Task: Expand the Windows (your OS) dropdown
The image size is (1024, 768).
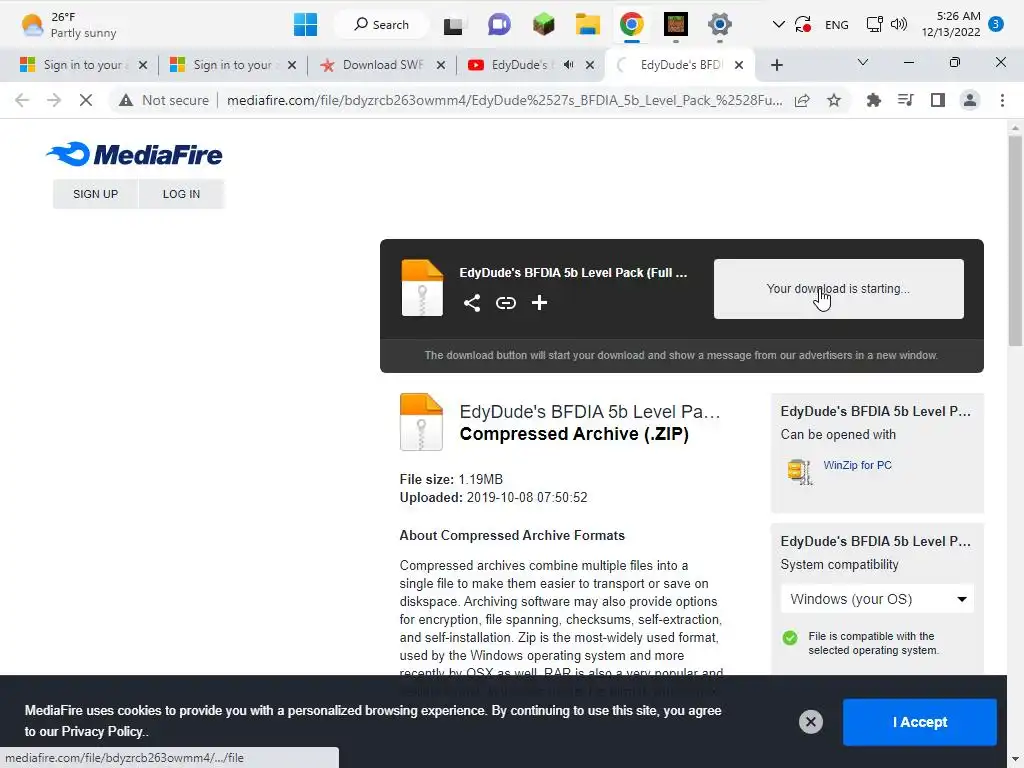Action: [877, 599]
